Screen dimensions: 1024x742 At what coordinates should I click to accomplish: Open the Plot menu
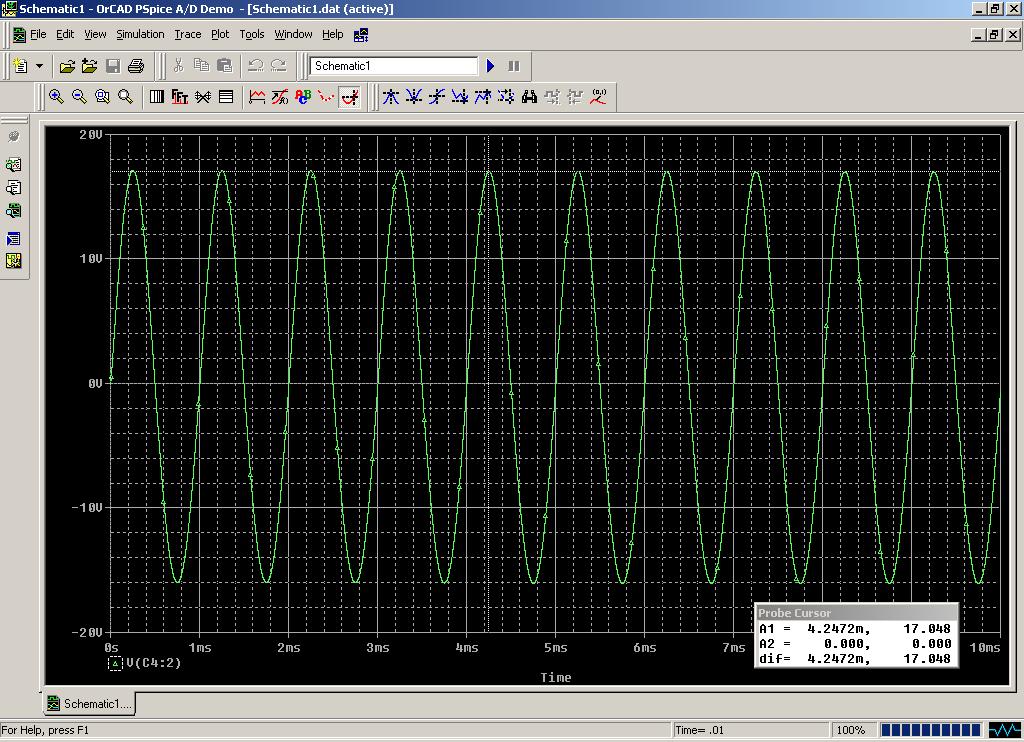click(220, 34)
